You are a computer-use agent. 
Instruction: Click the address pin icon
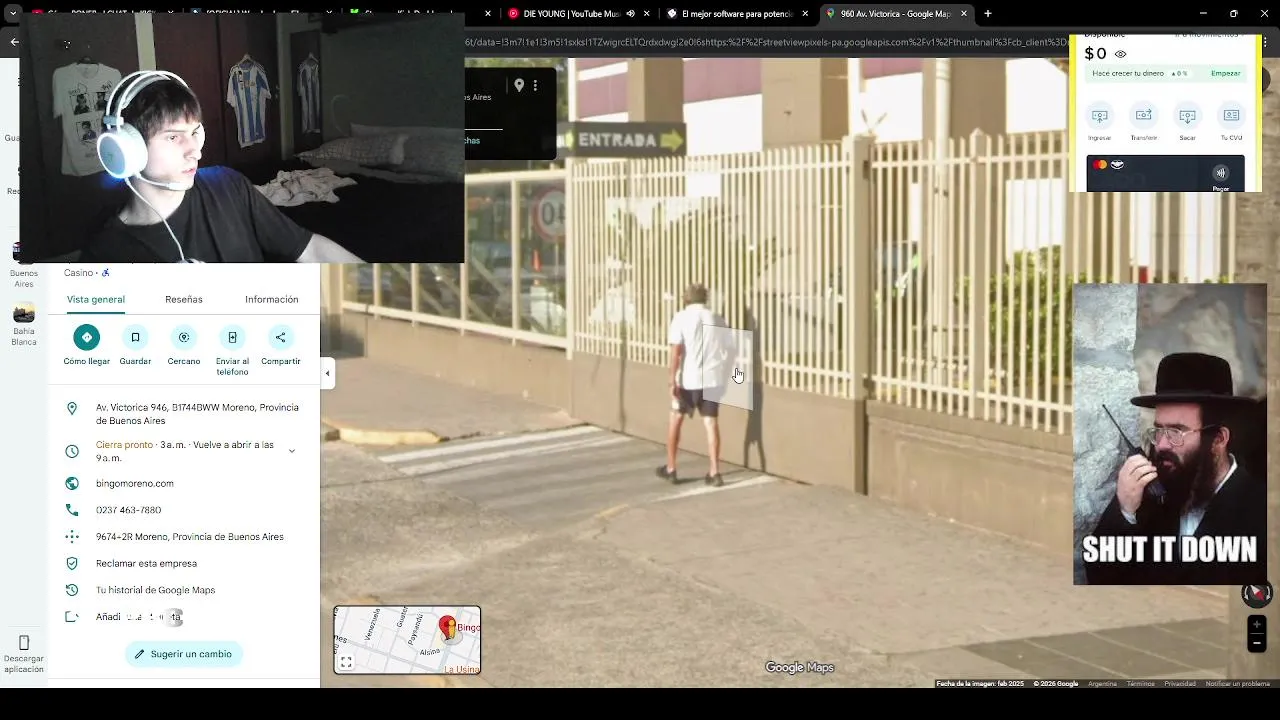[72, 408]
